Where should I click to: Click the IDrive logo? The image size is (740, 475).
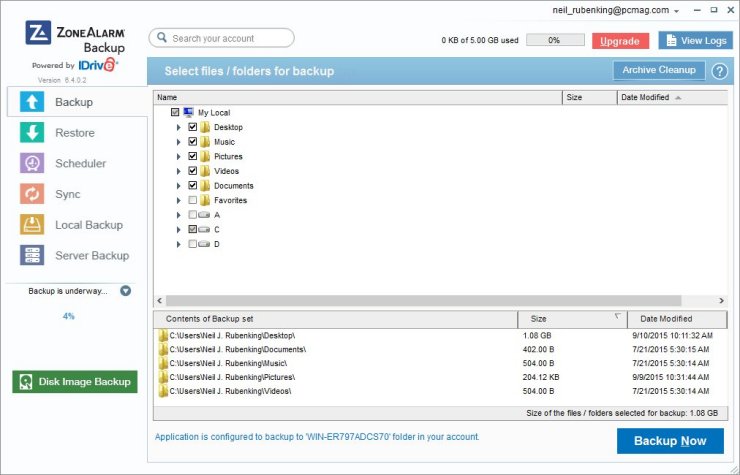pyautogui.click(x=98, y=65)
